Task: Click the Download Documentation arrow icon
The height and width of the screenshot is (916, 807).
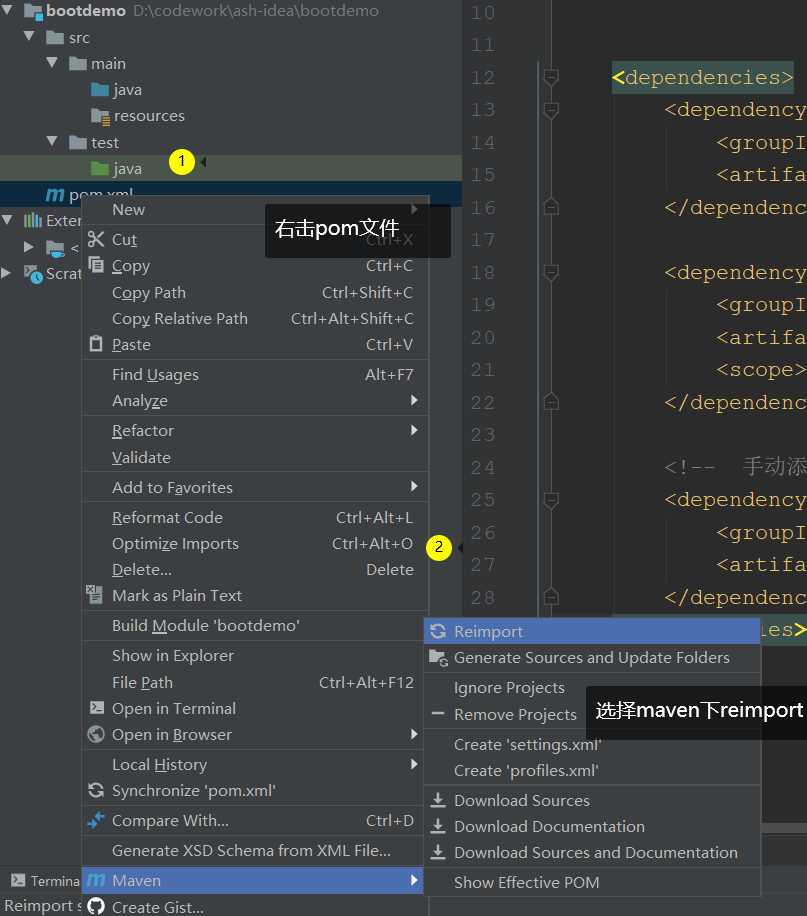Action: click(x=438, y=825)
